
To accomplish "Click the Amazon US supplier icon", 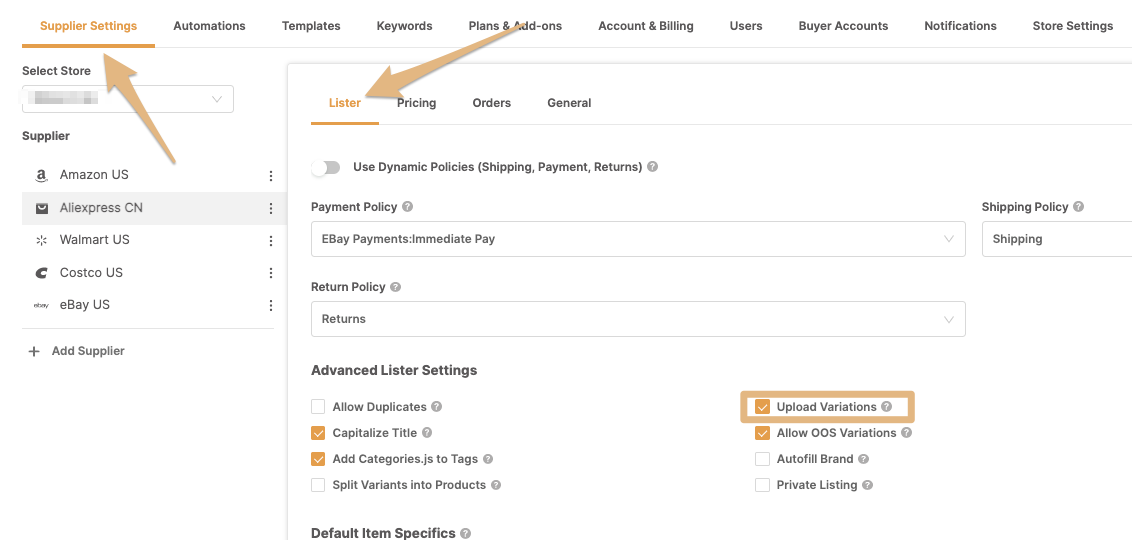I will tap(41, 175).
